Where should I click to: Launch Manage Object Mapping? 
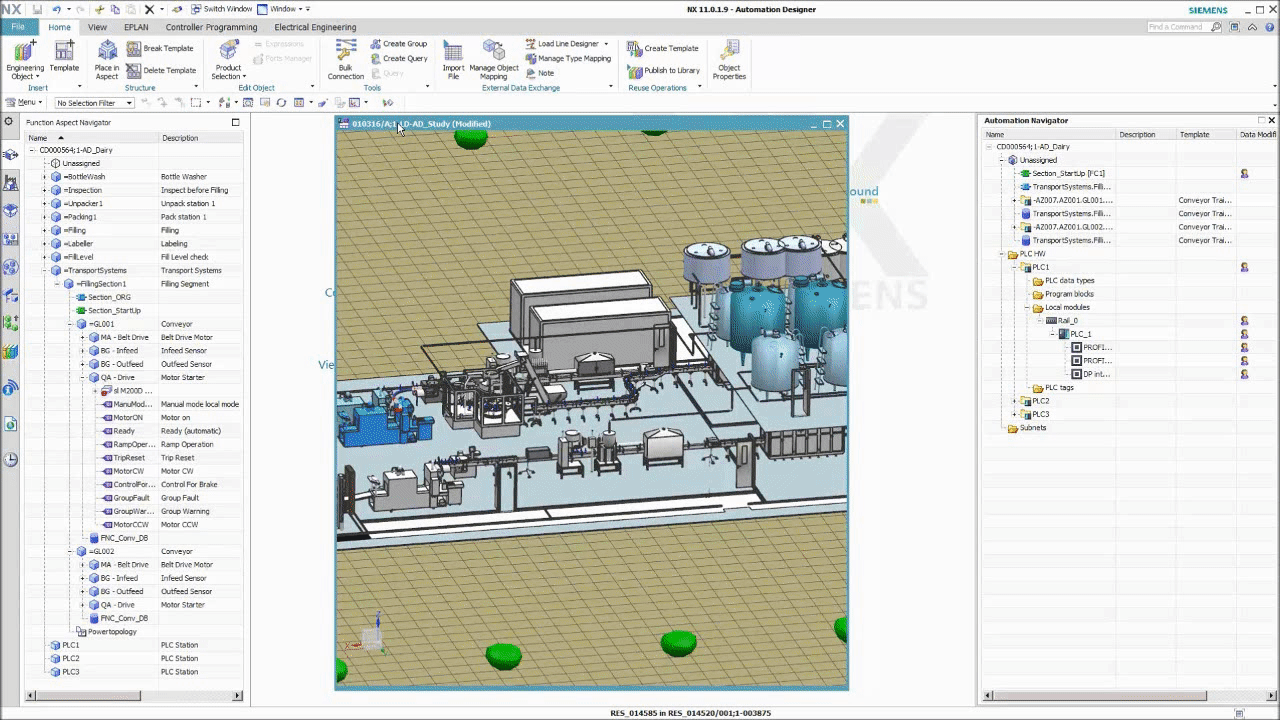pyautogui.click(x=494, y=51)
